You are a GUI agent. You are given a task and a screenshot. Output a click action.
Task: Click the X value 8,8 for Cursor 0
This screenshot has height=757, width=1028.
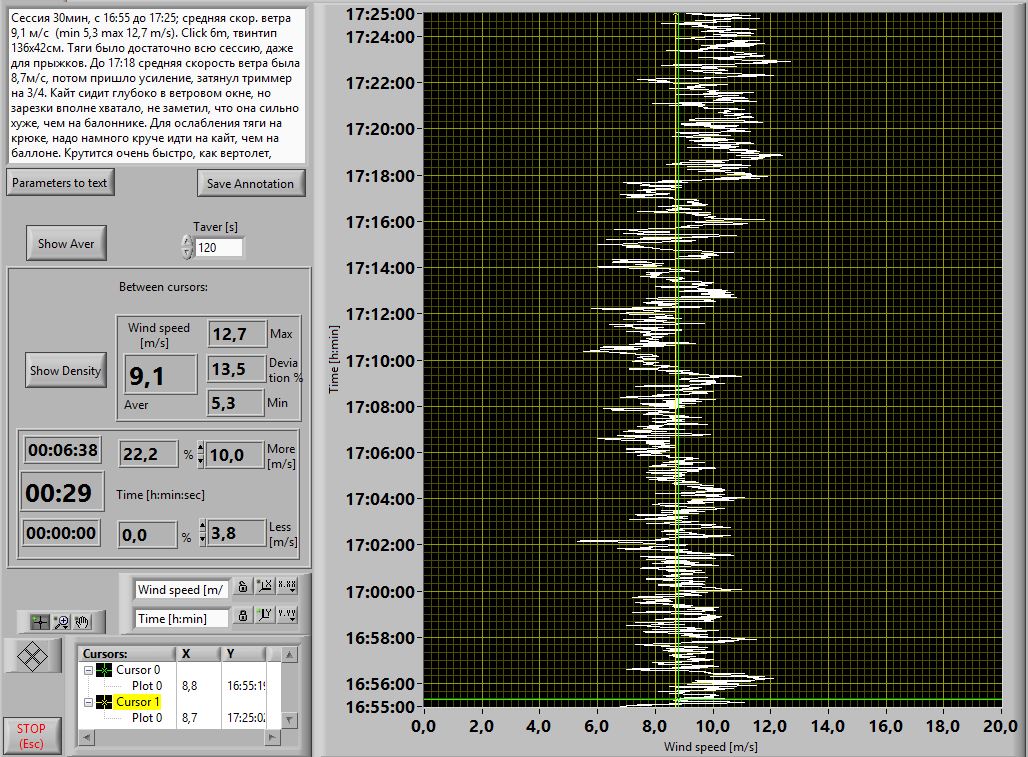(x=189, y=686)
